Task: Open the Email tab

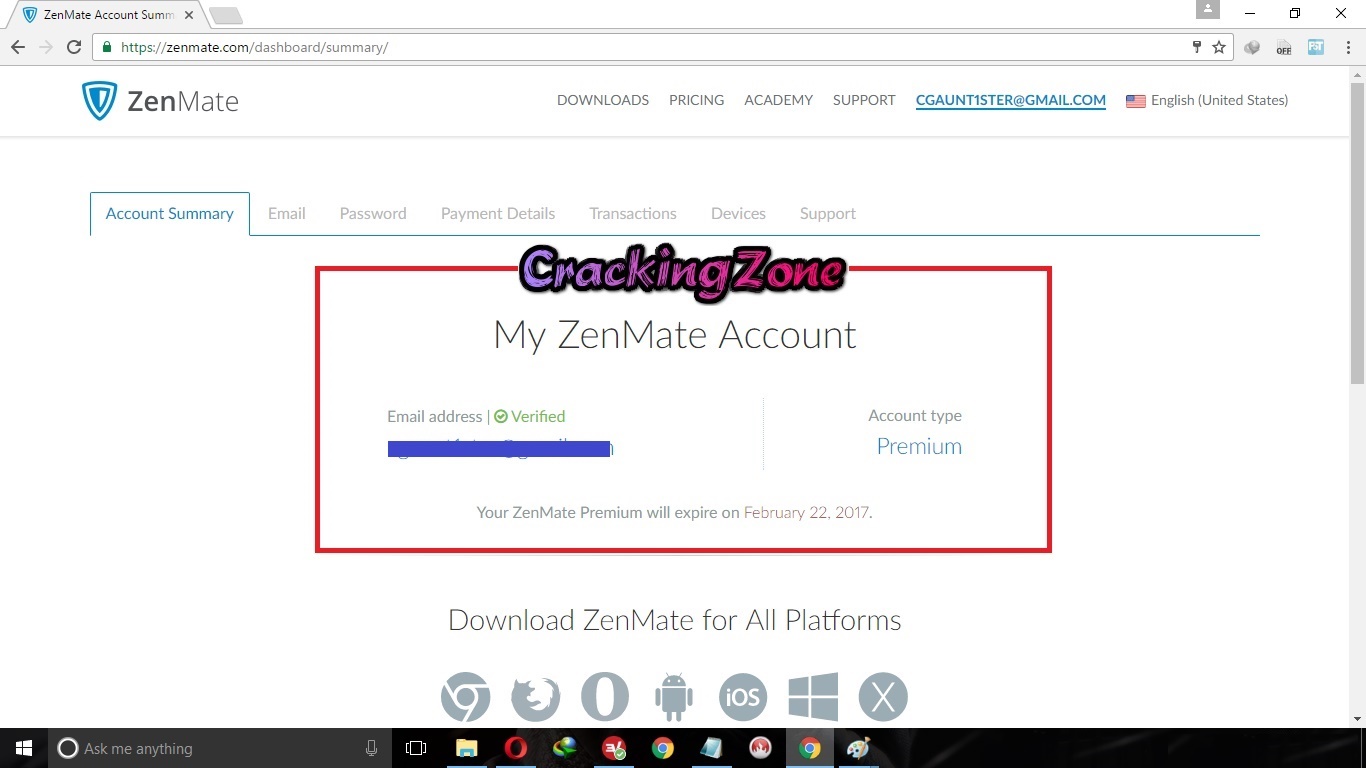Action: point(287,214)
